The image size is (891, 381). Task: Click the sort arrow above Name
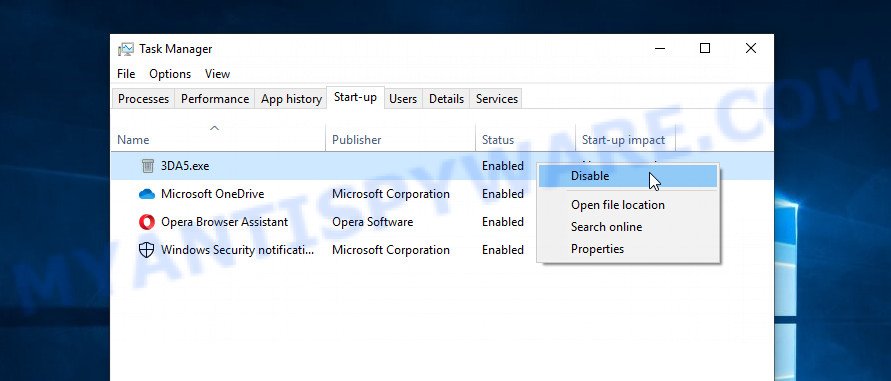214,128
